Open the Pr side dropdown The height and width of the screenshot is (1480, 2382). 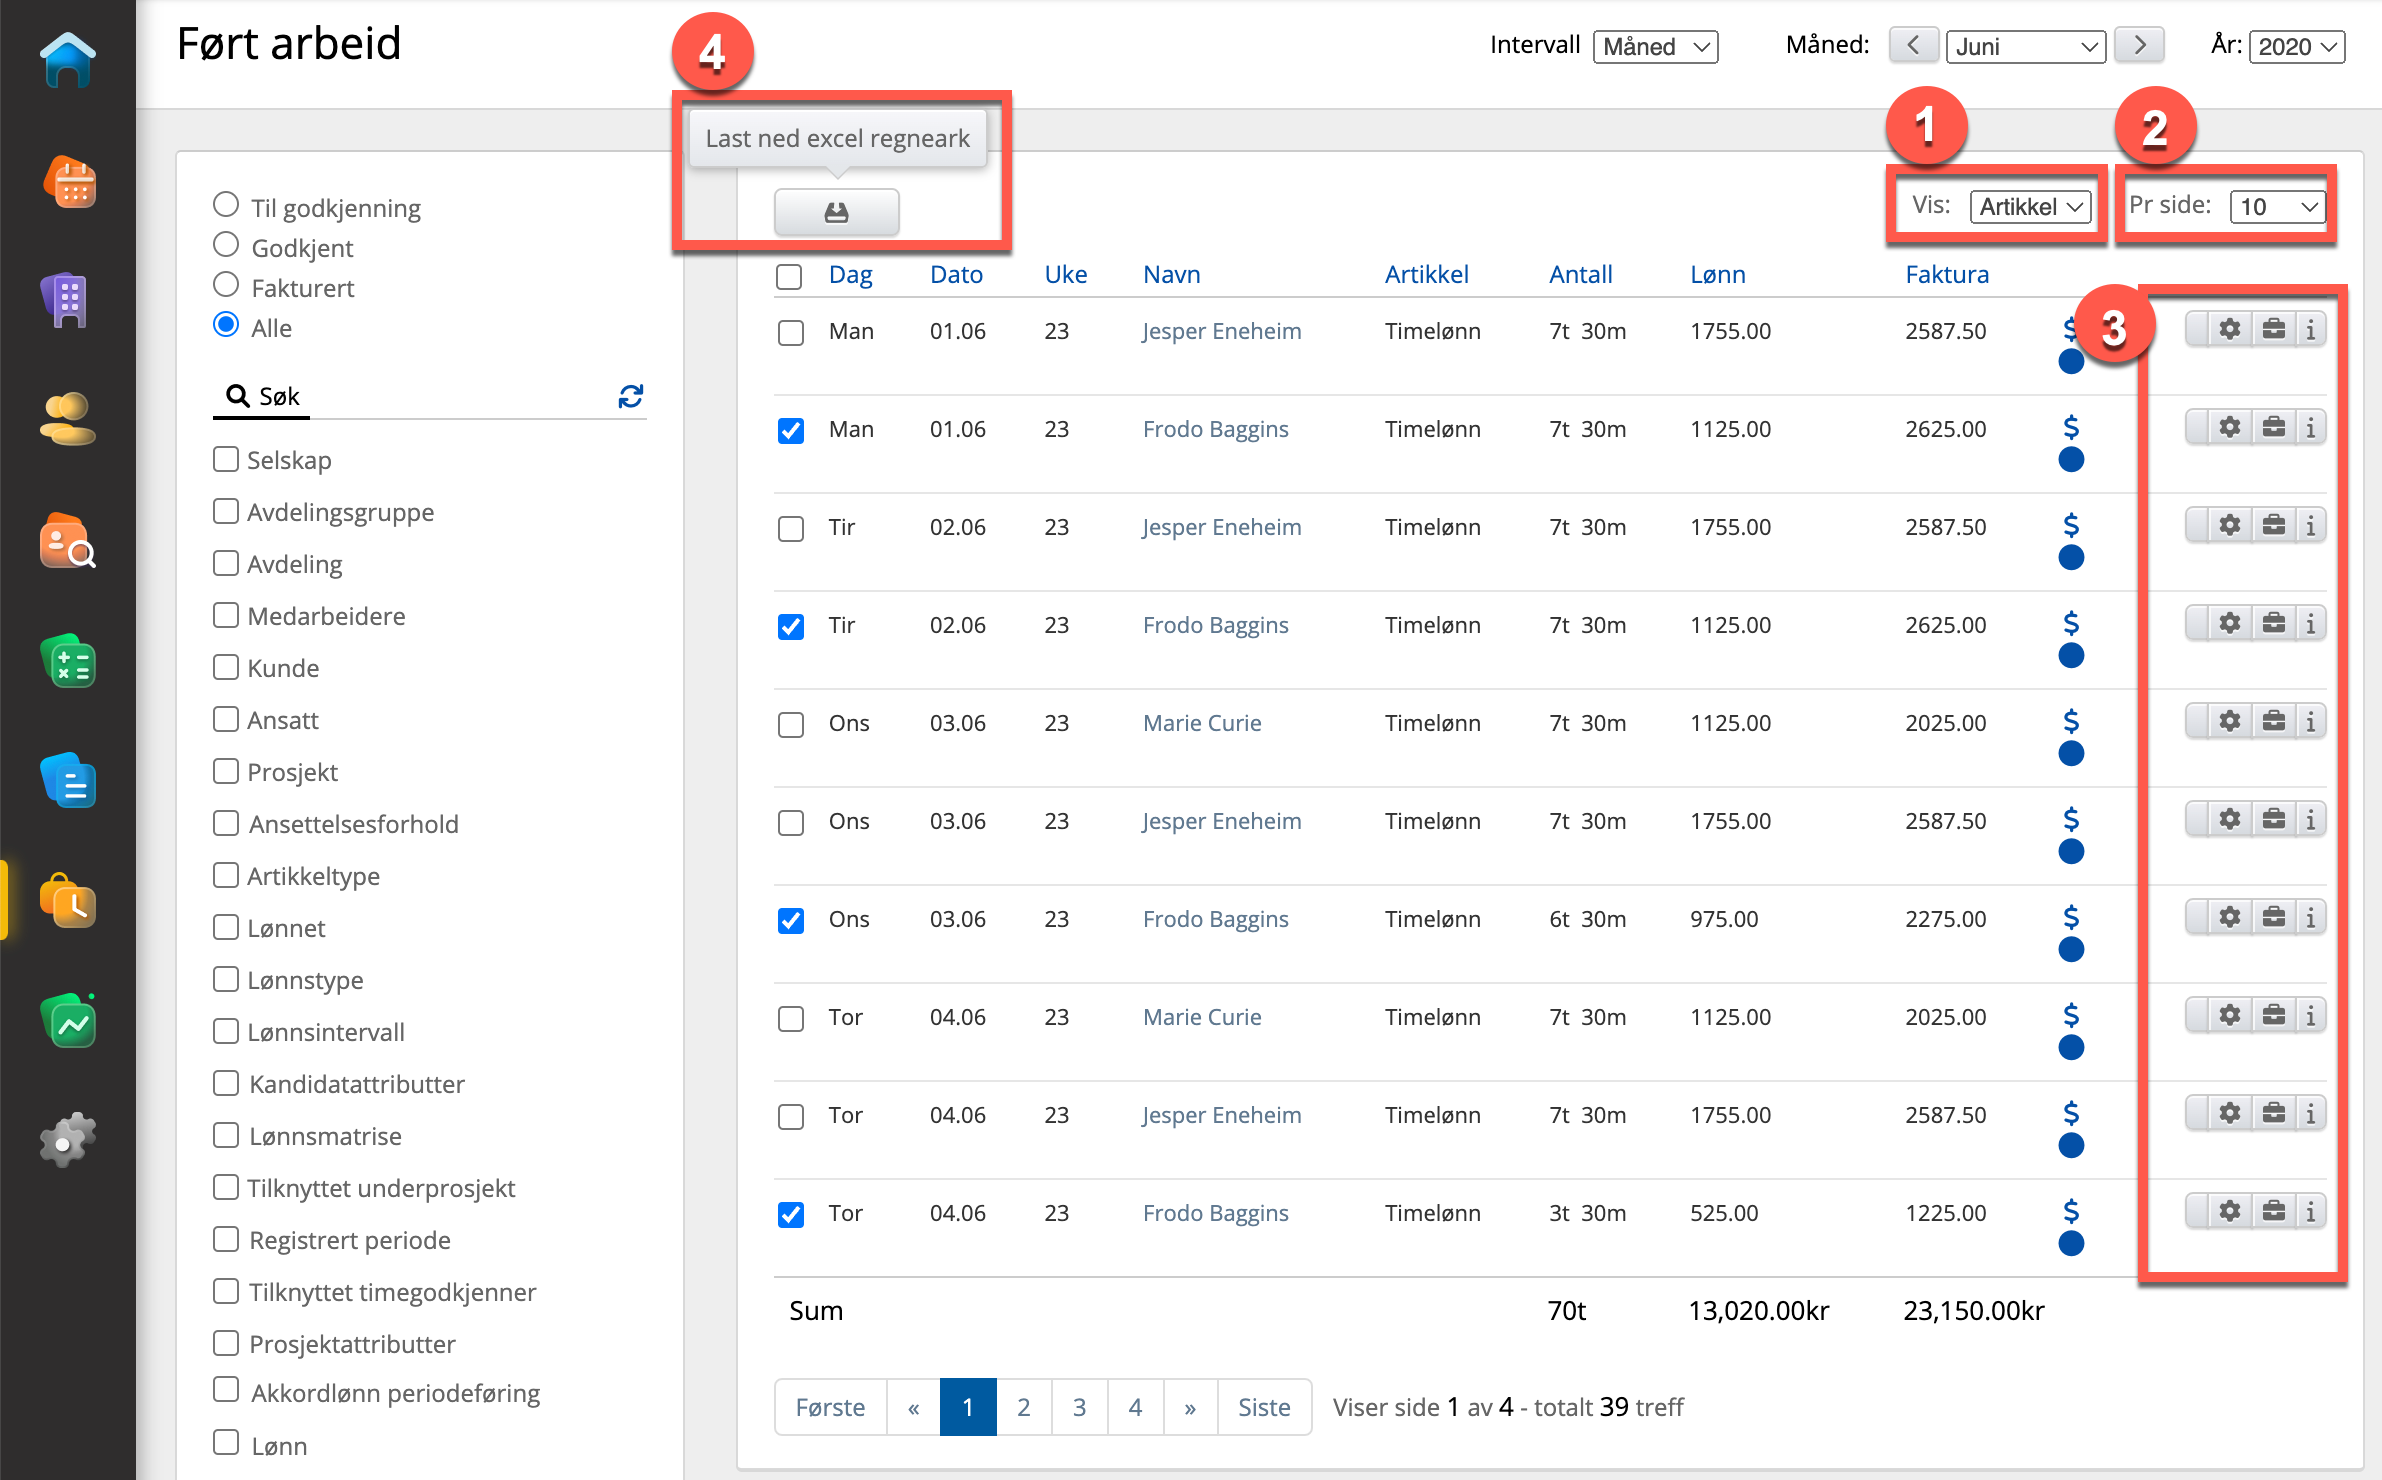pos(2277,207)
